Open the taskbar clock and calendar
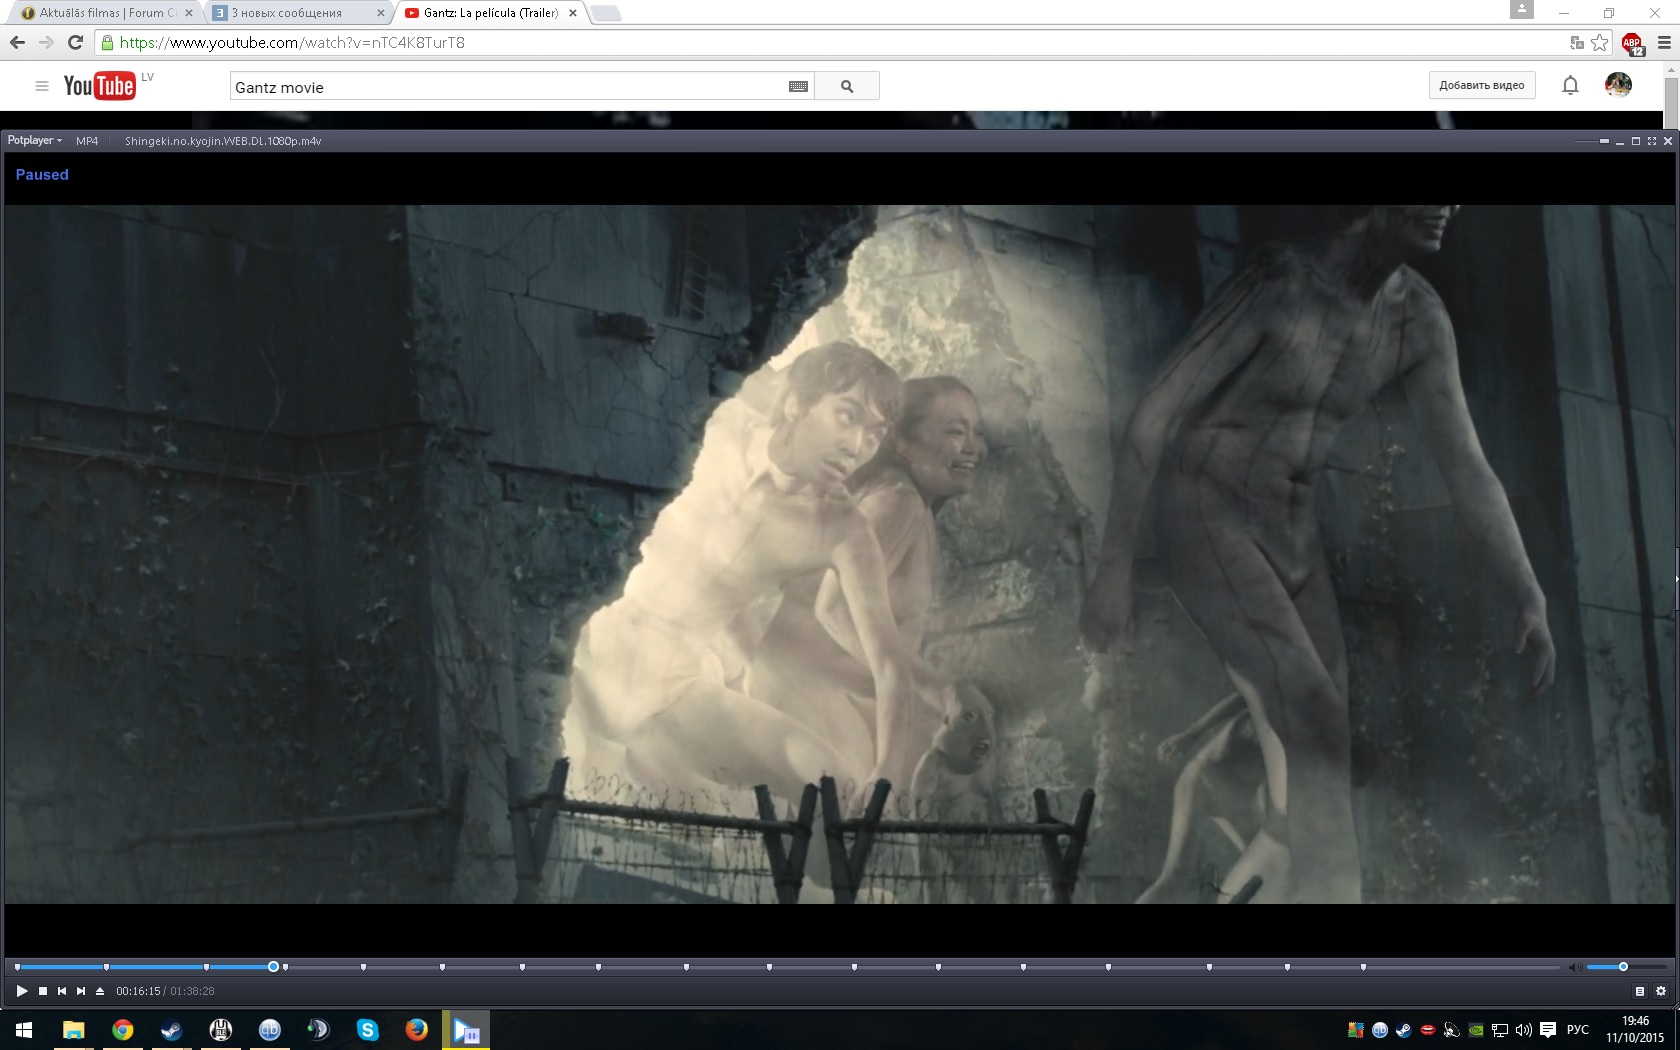Screen dimensions: 1680x1050 tap(1635, 1030)
